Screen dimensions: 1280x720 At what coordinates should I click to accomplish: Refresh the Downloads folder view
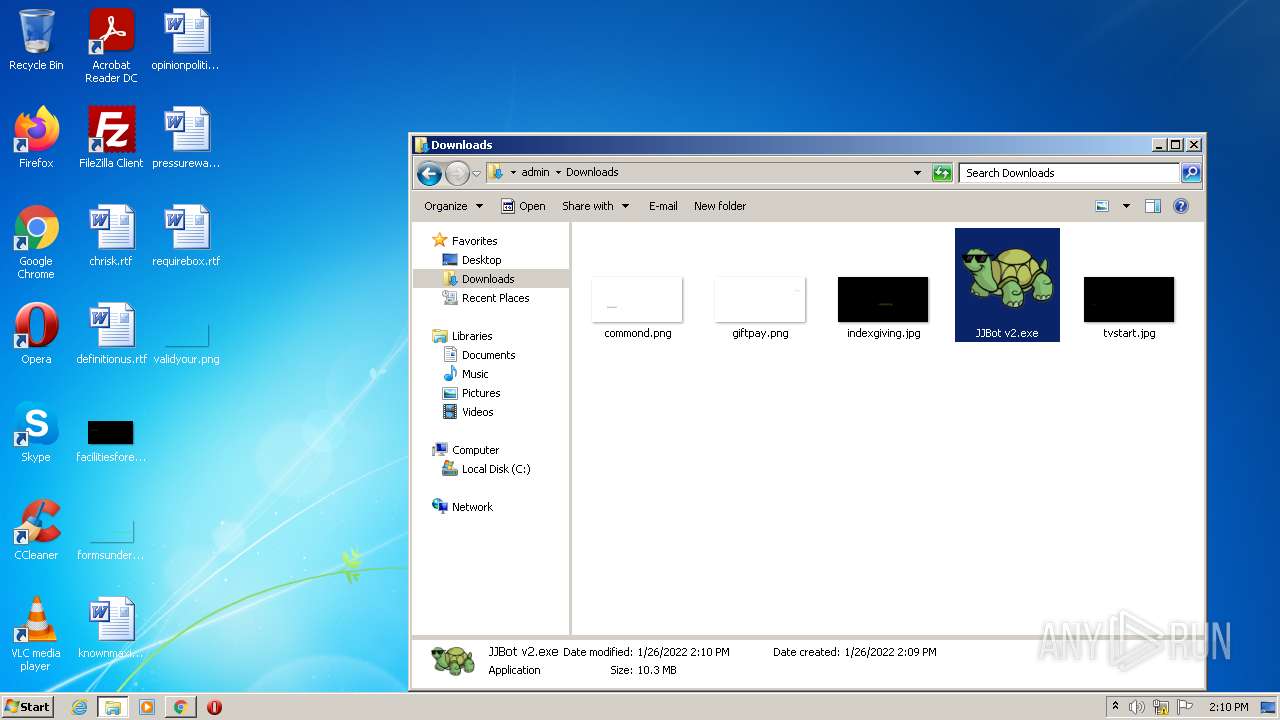coord(941,173)
